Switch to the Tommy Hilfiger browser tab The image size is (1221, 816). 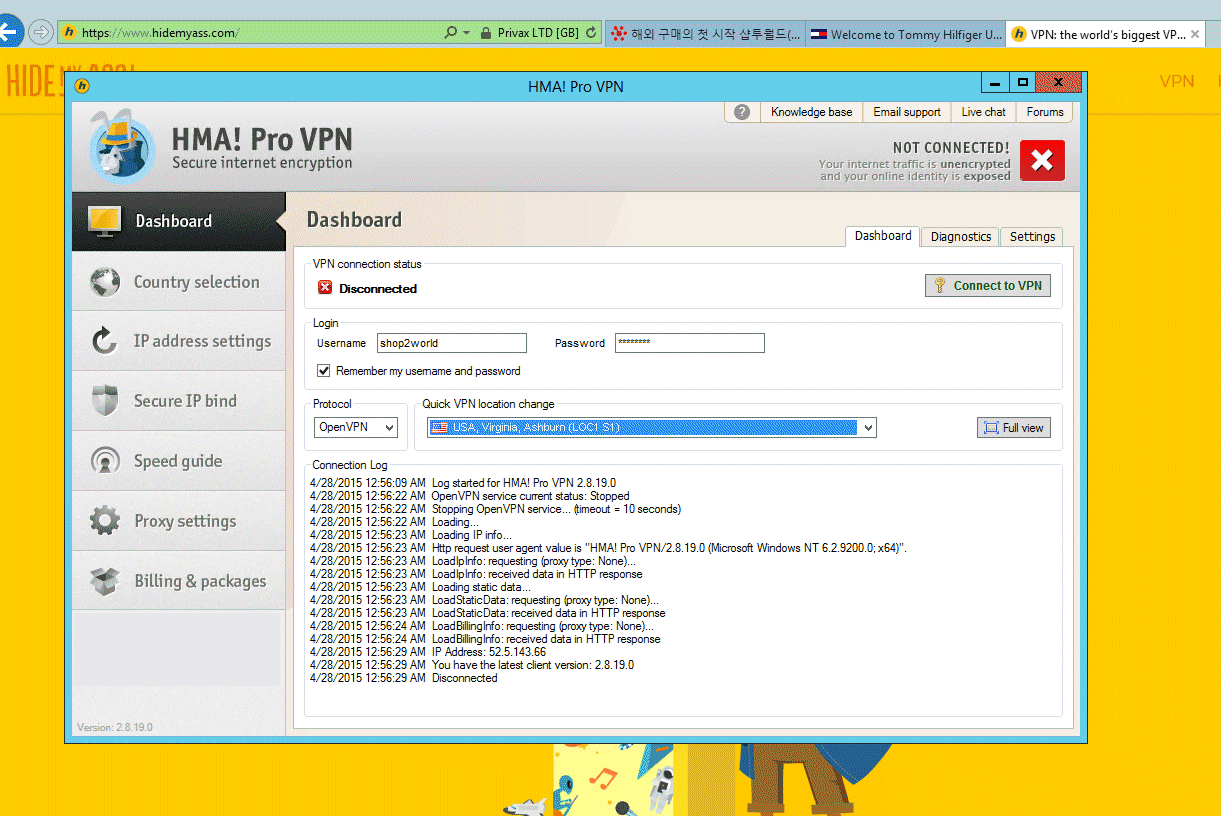pos(905,34)
